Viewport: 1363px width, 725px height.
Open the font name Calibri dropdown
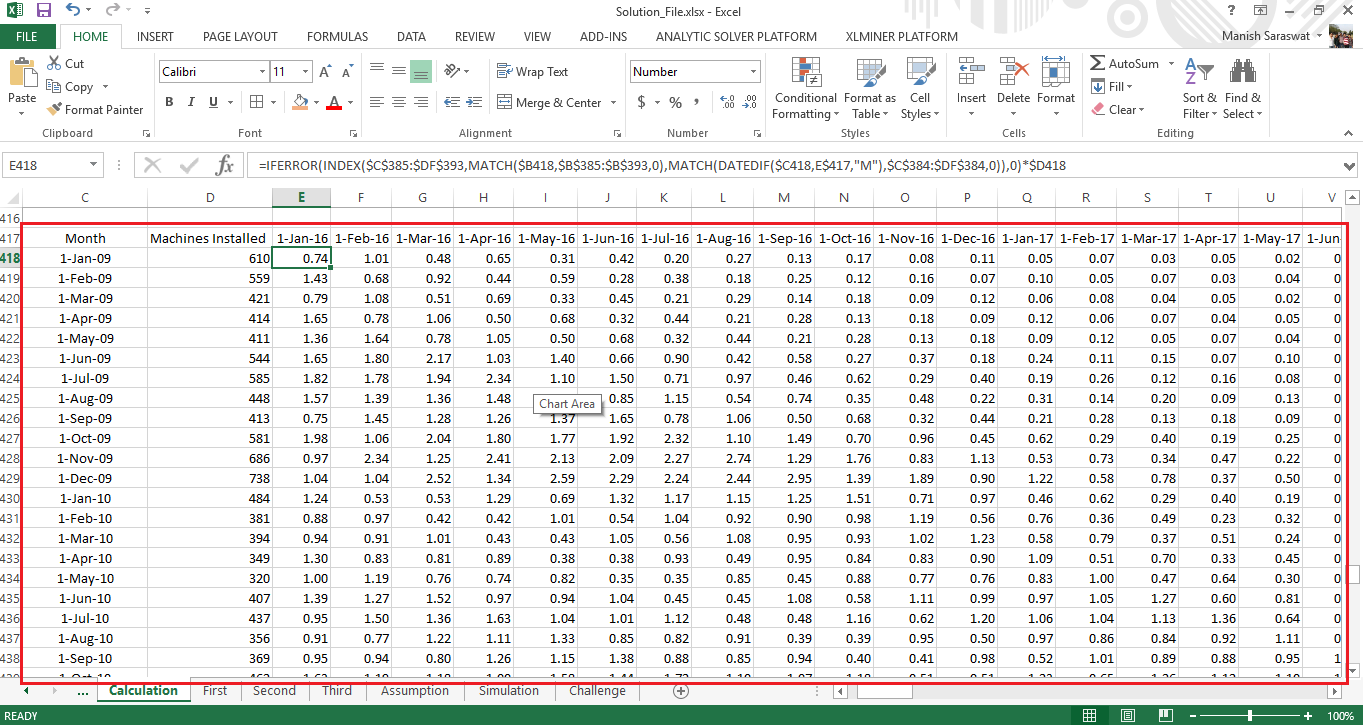coord(263,72)
